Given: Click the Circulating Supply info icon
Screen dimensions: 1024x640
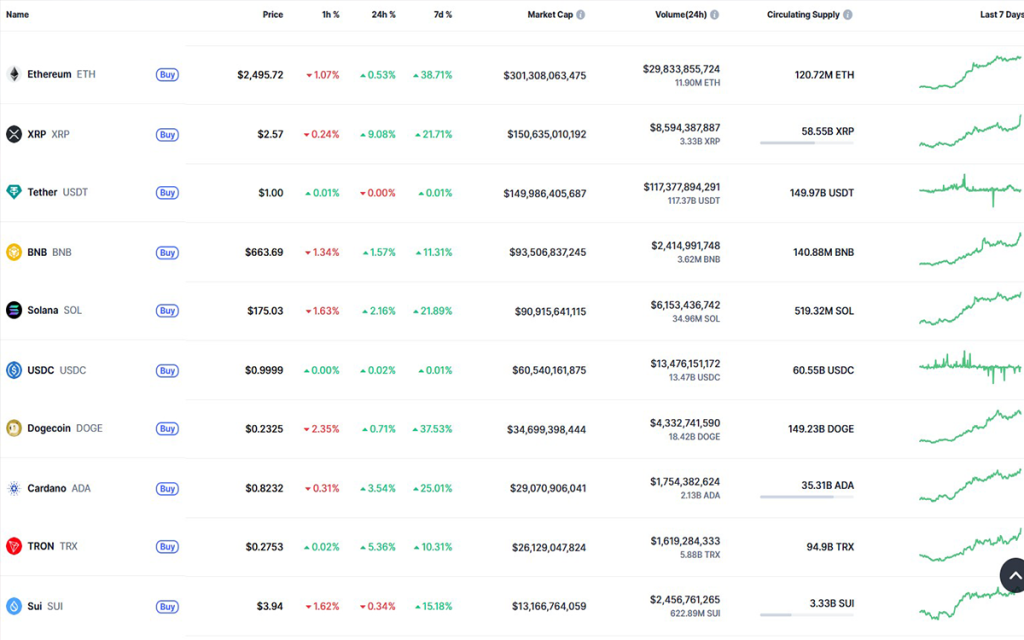Looking at the screenshot, I should click(x=848, y=15).
